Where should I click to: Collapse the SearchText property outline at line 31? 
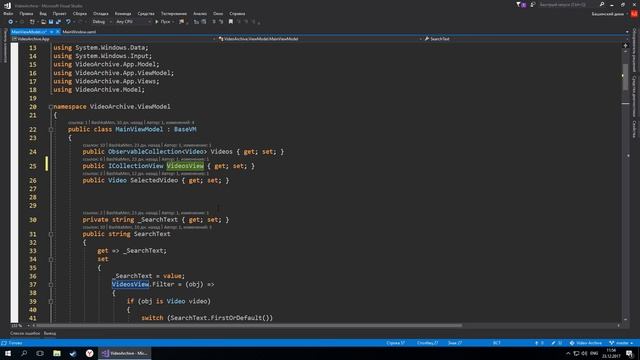click(x=51, y=234)
